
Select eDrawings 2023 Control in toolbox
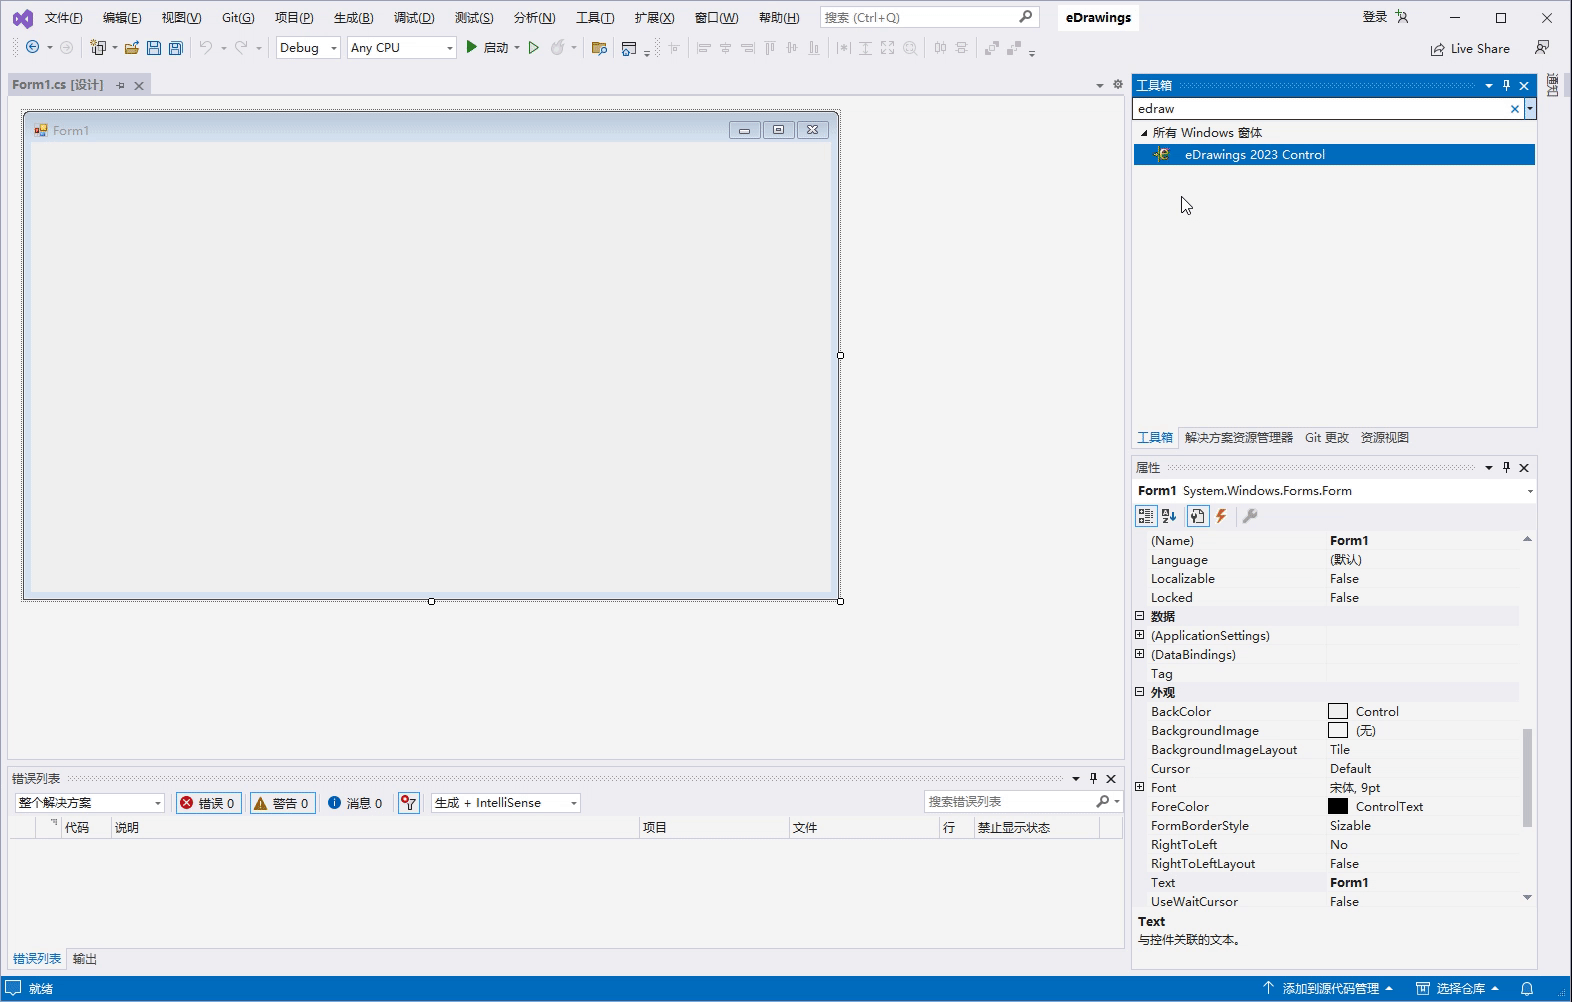click(x=1334, y=154)
